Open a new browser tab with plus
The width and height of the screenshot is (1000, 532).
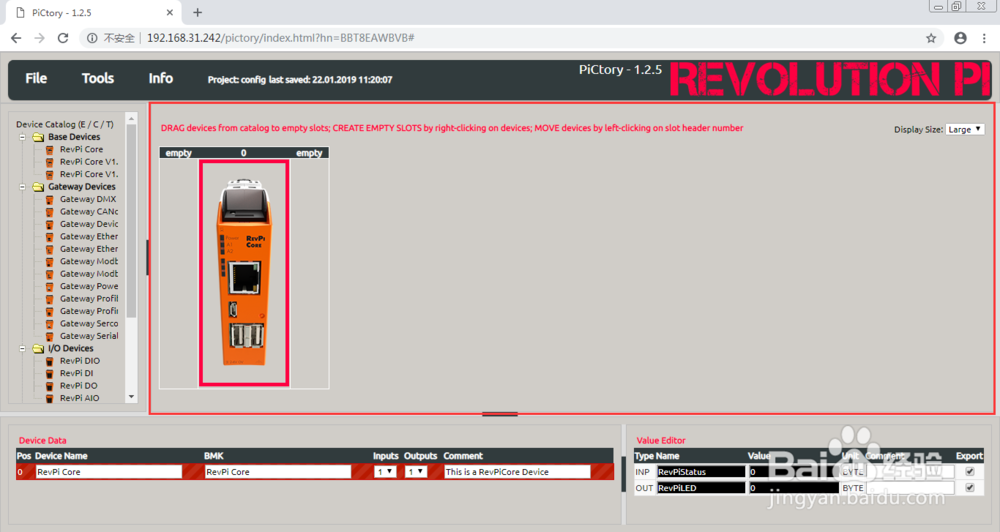pos(198,12)
